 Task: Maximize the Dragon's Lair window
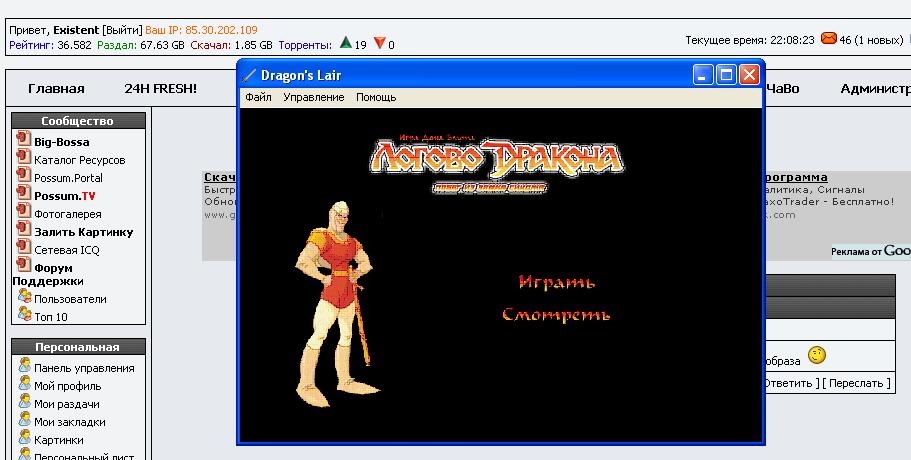726,75
